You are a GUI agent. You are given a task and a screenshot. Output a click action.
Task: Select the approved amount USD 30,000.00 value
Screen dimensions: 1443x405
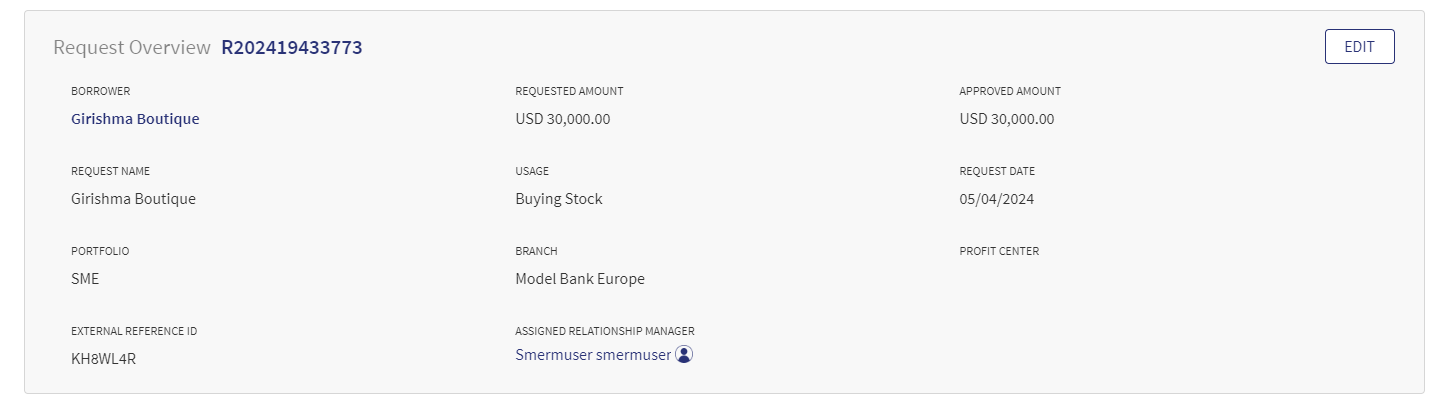pyautogui.click(x=1006, y=119)
